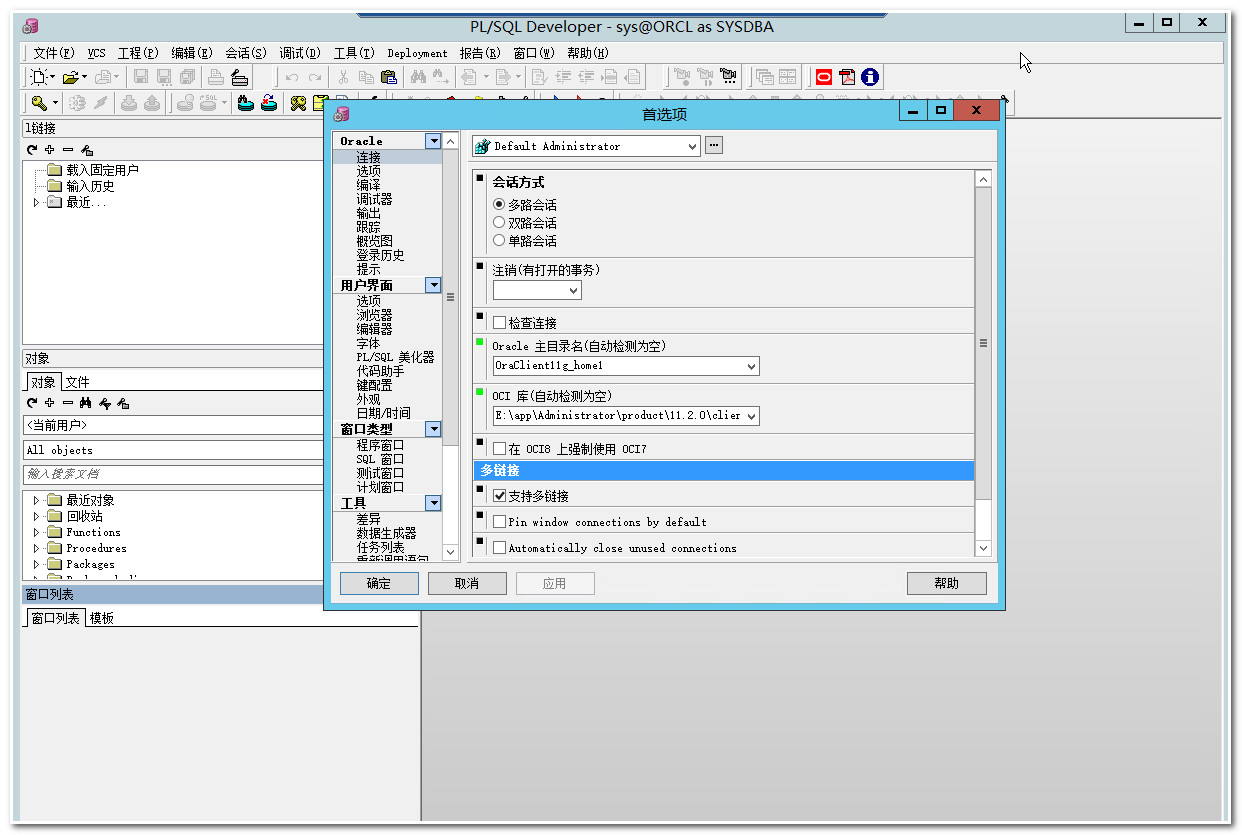The height and width of the screenshot is (835, 1242).
Task: Collapse the Oracle section in preferences list
Action: click(x=433, y=141)
